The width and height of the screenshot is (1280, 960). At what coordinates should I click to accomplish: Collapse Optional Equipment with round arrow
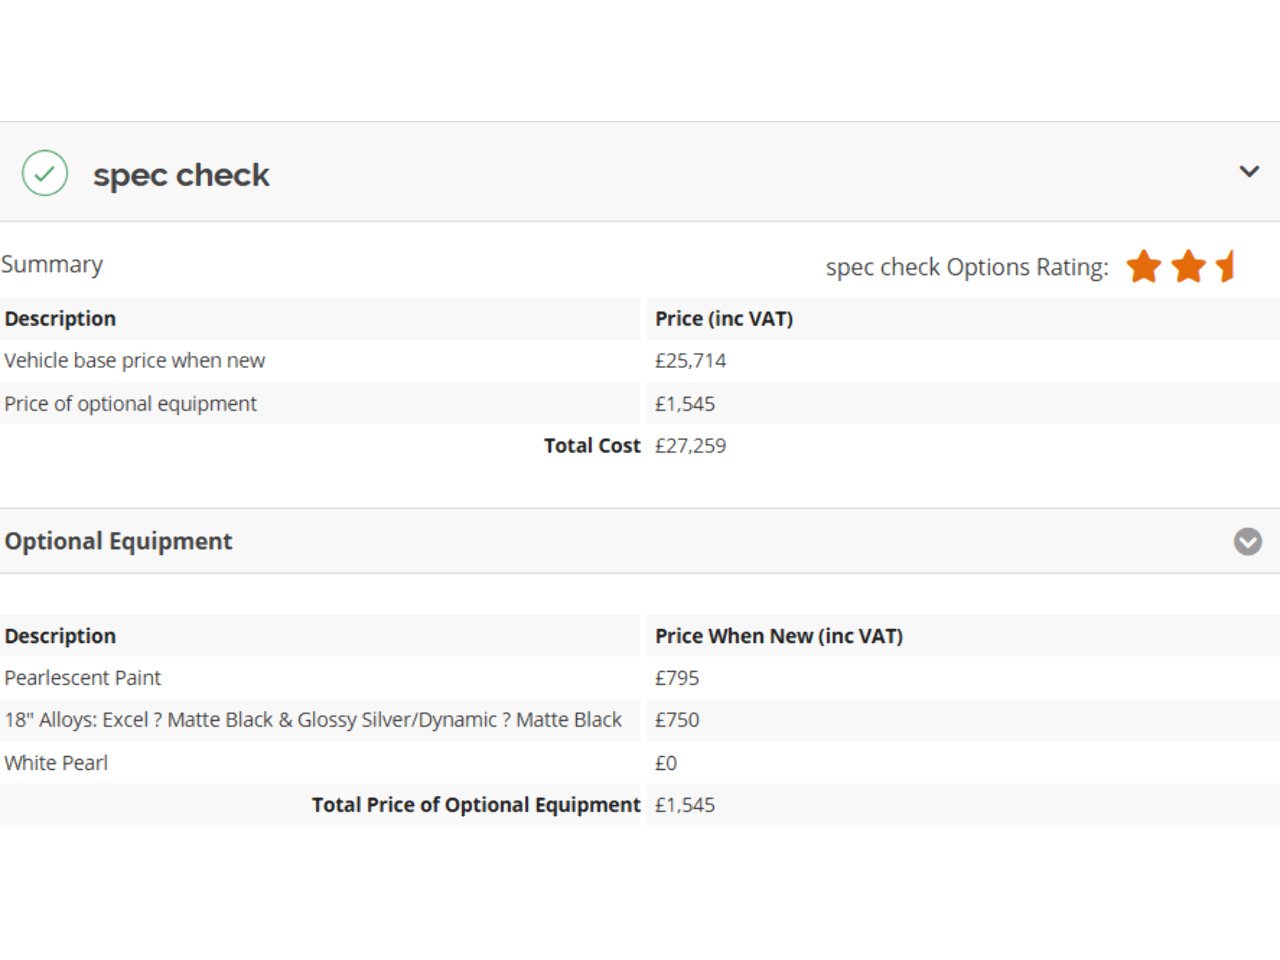tap(1247, 541)
